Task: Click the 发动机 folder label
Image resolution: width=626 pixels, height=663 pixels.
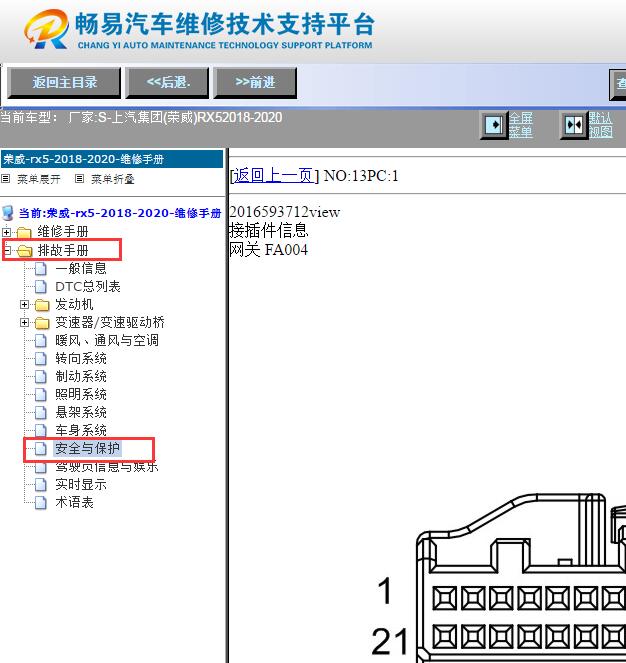Action: tap(74, 305)
